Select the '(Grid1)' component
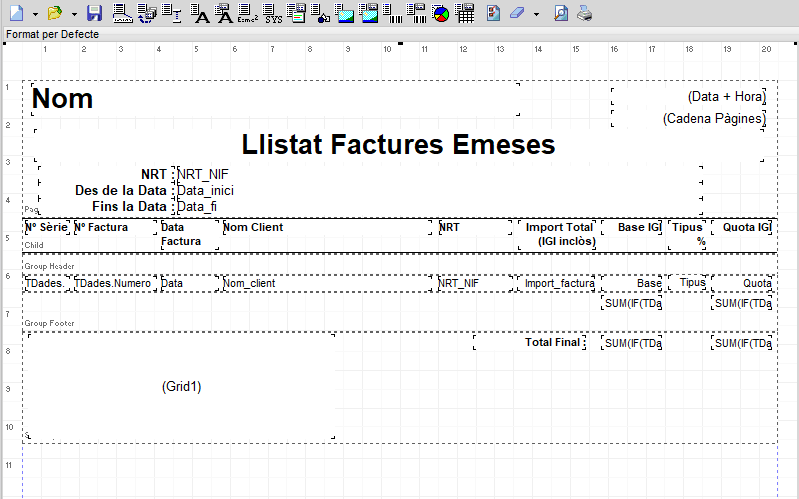The image size is (799, 499). (x=181, y=386)
